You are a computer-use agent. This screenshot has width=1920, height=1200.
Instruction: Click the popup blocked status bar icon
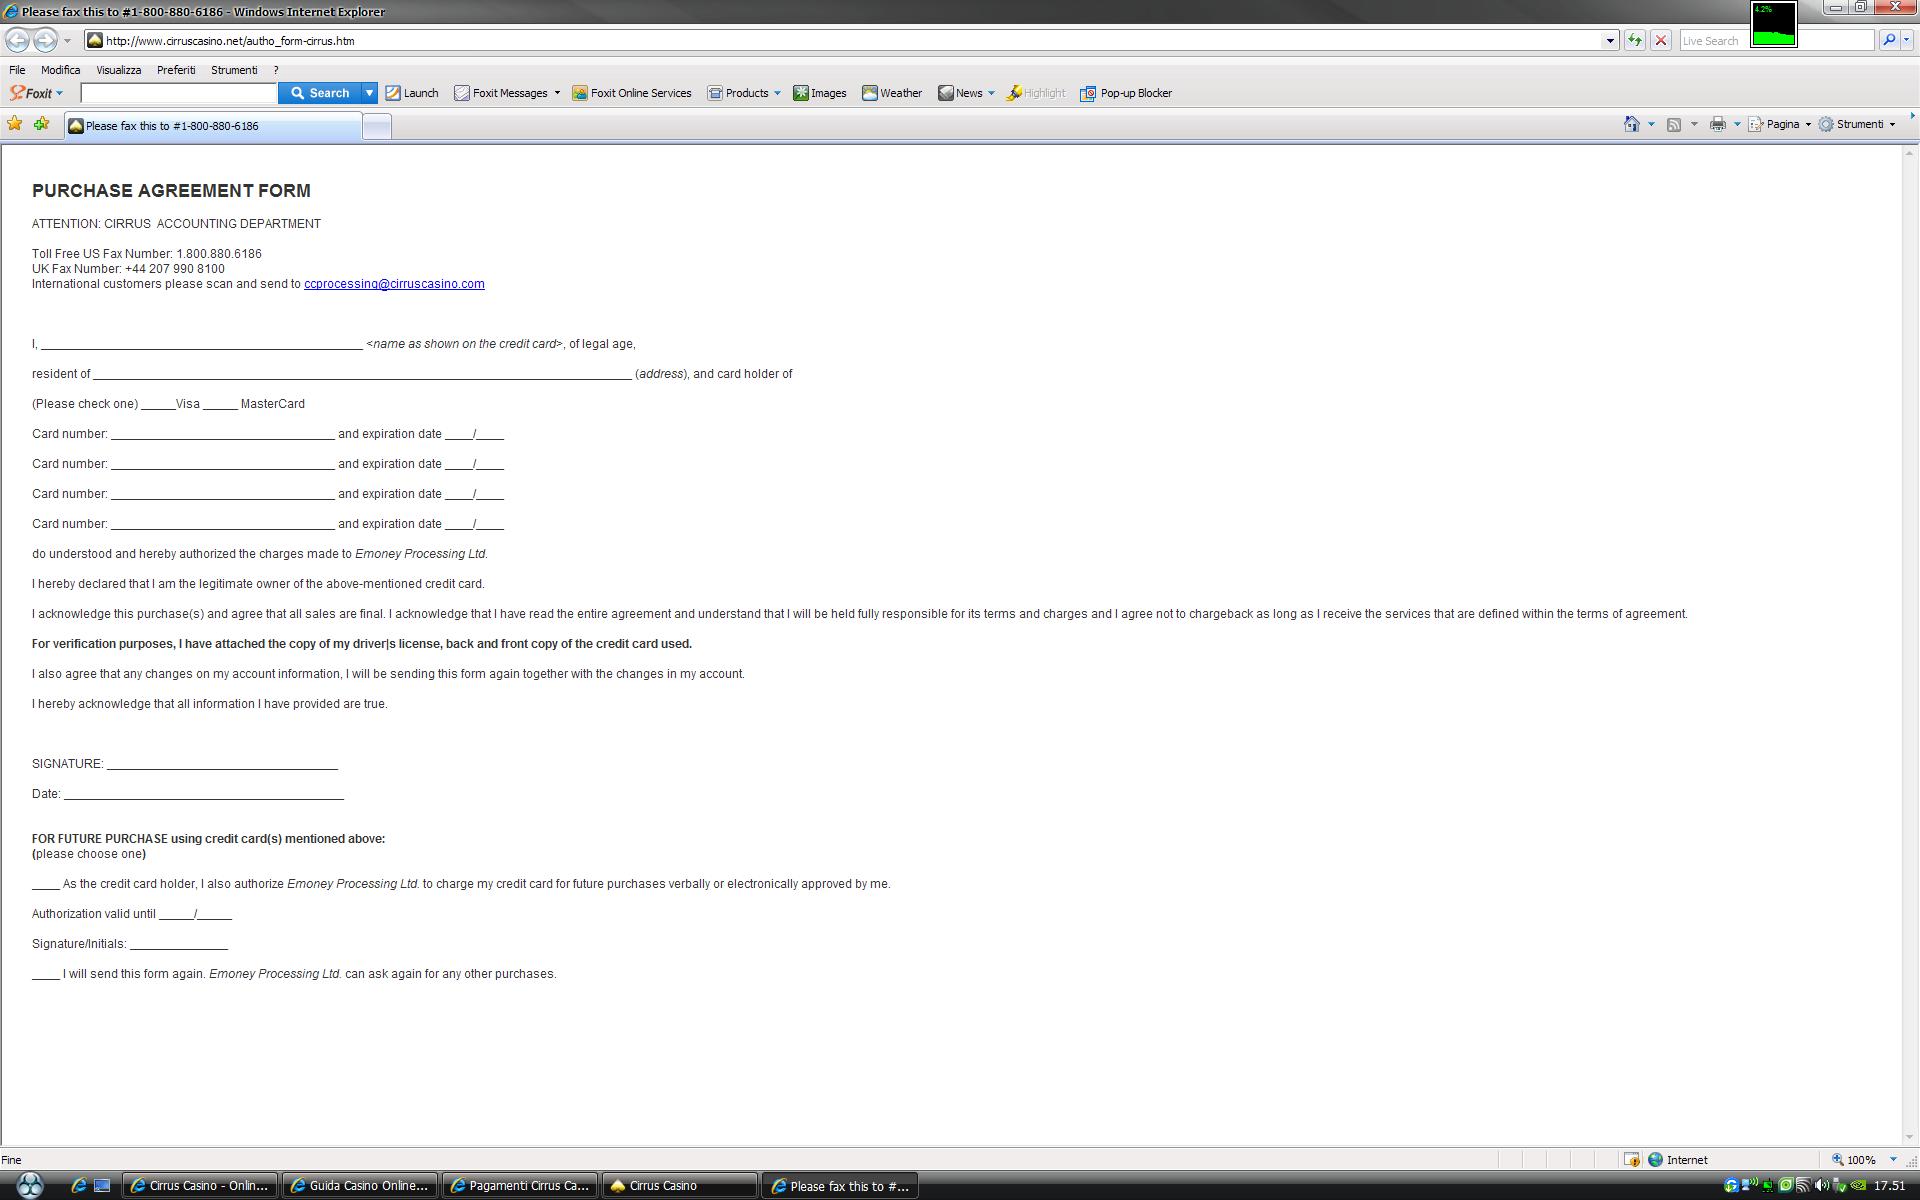click(1632, 1160)
